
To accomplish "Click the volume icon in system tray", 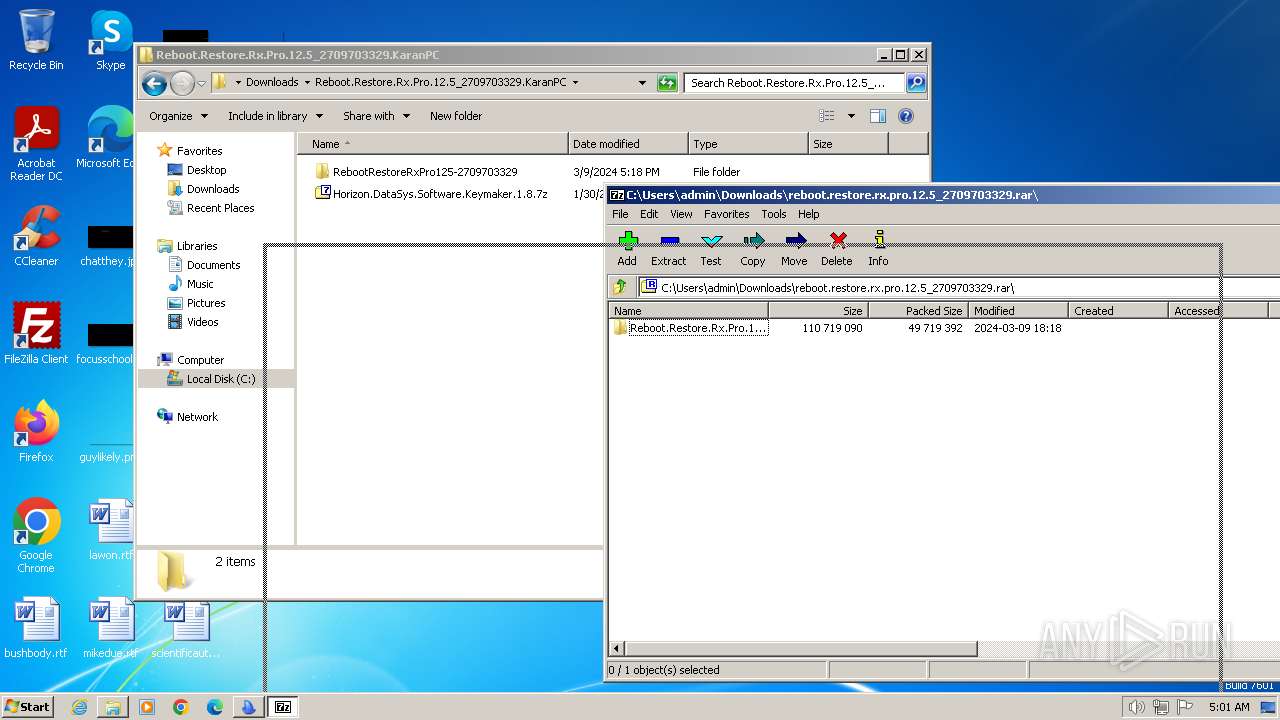I will pos(1136,707).
